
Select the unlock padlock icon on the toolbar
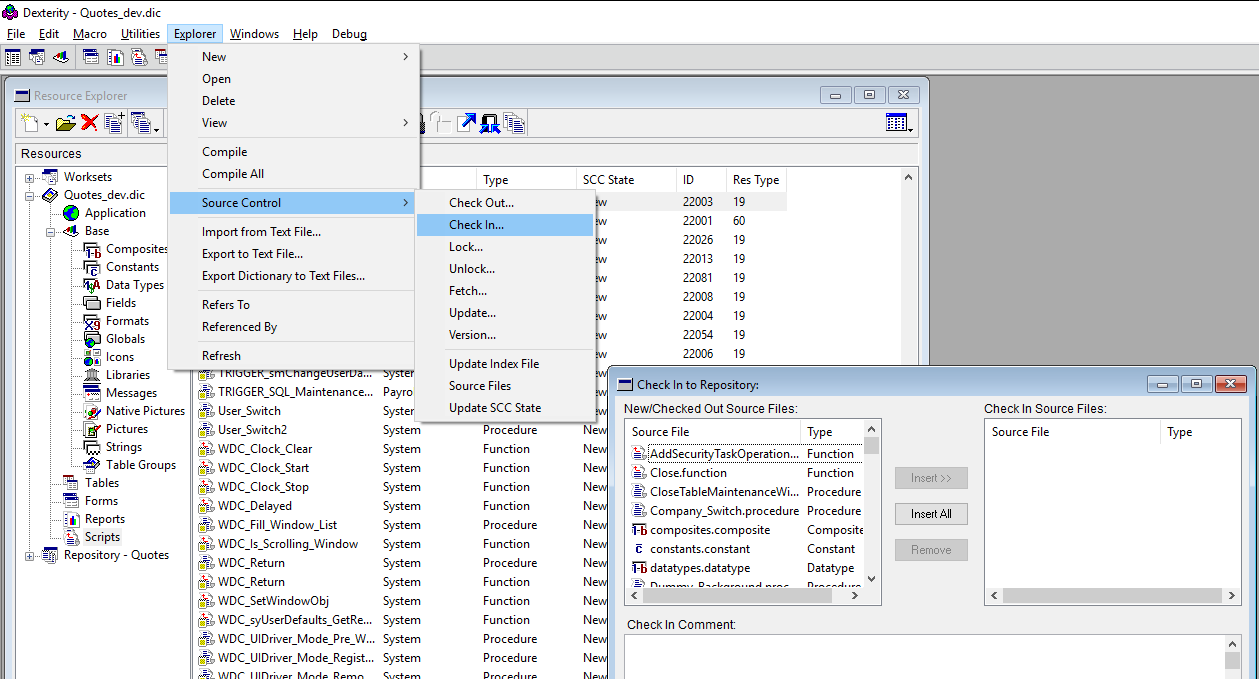(x=441, y=122)
